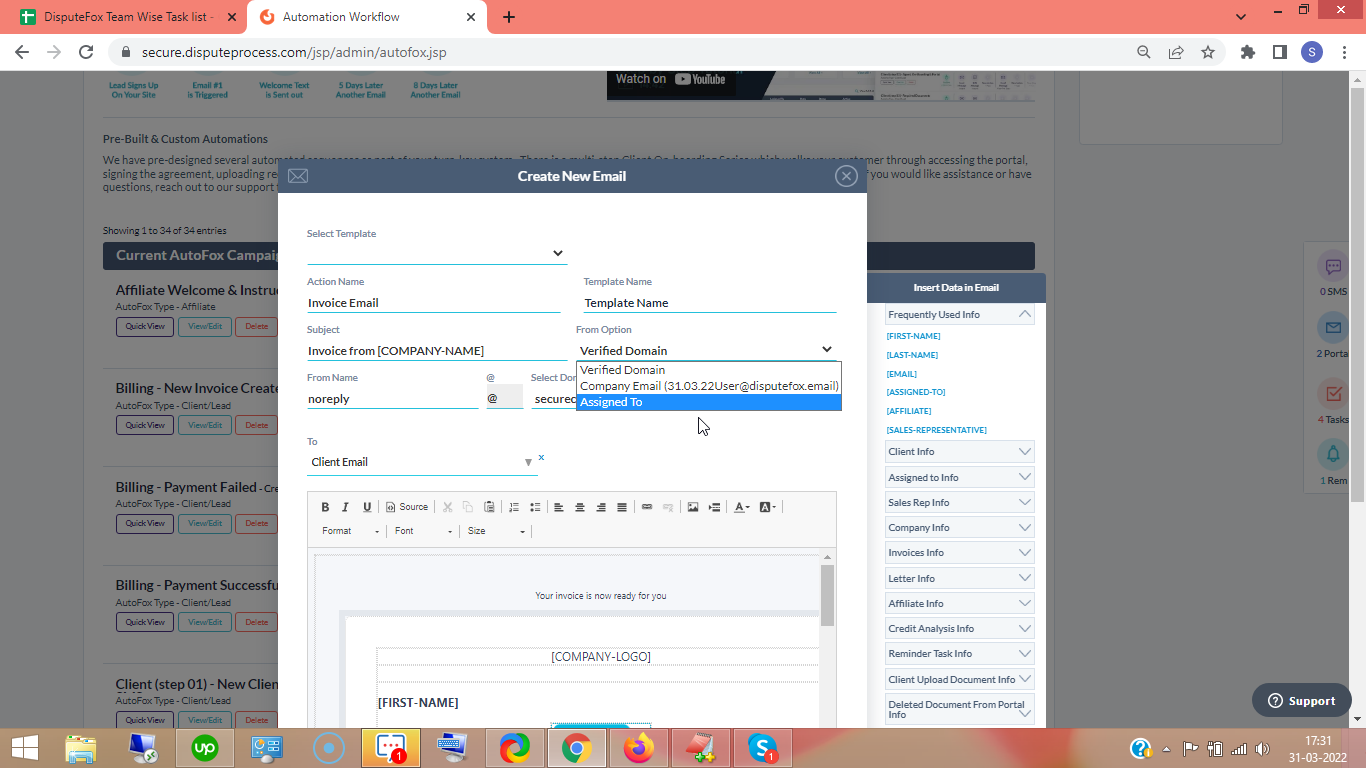Open the Select Template dropdown

click(x=556, y=253)
